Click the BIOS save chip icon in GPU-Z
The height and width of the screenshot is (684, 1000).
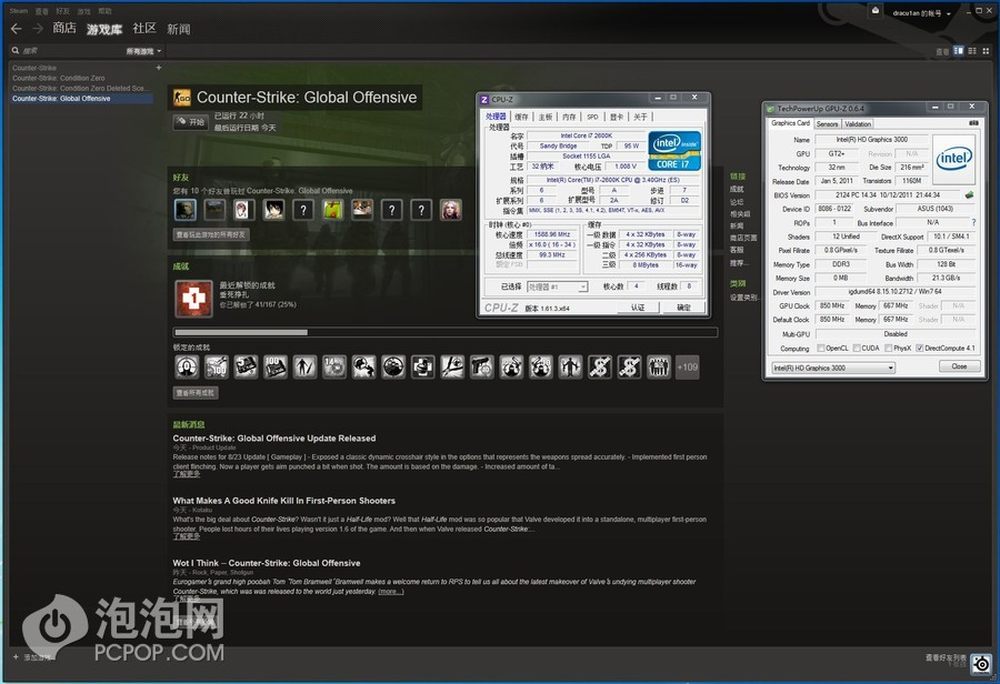click(x=969, y=195)
